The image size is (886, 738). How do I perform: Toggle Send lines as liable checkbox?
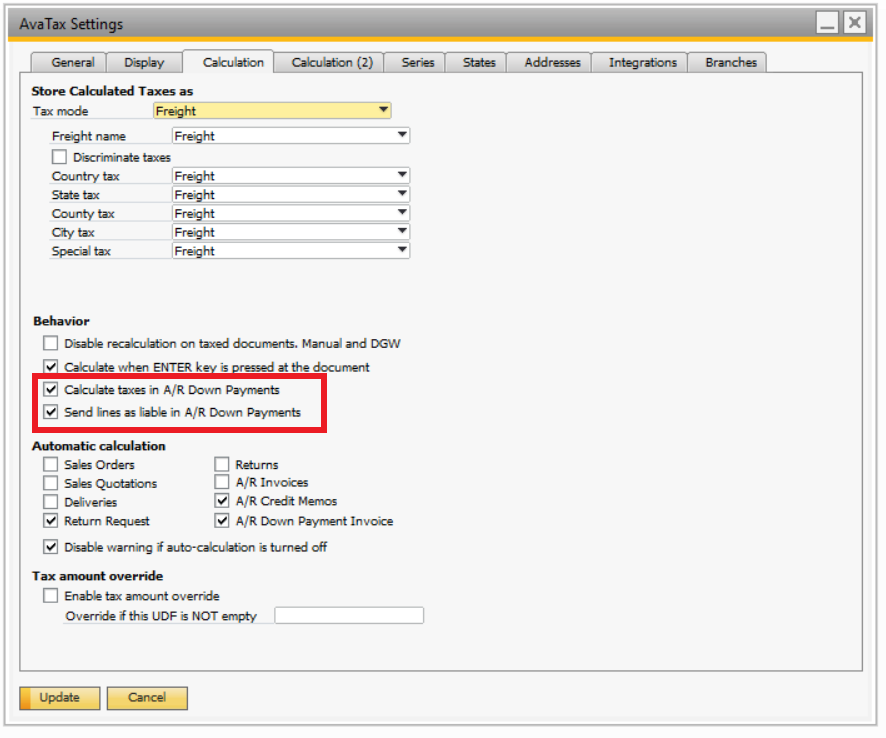(51, 412)
